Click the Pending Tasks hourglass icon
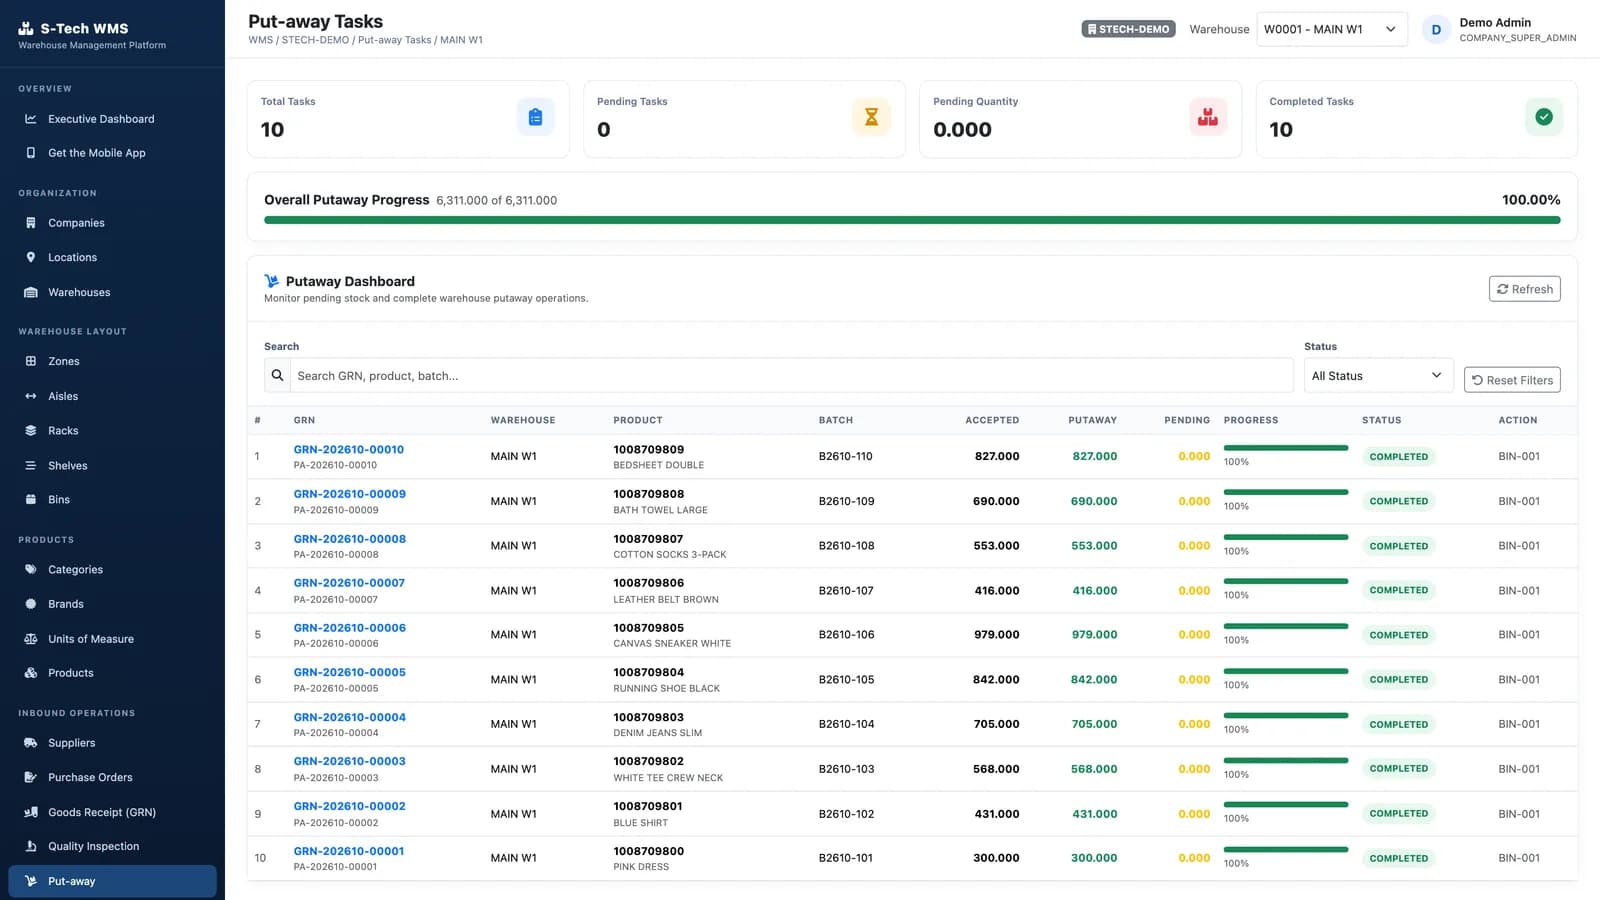 click(871, 117)
